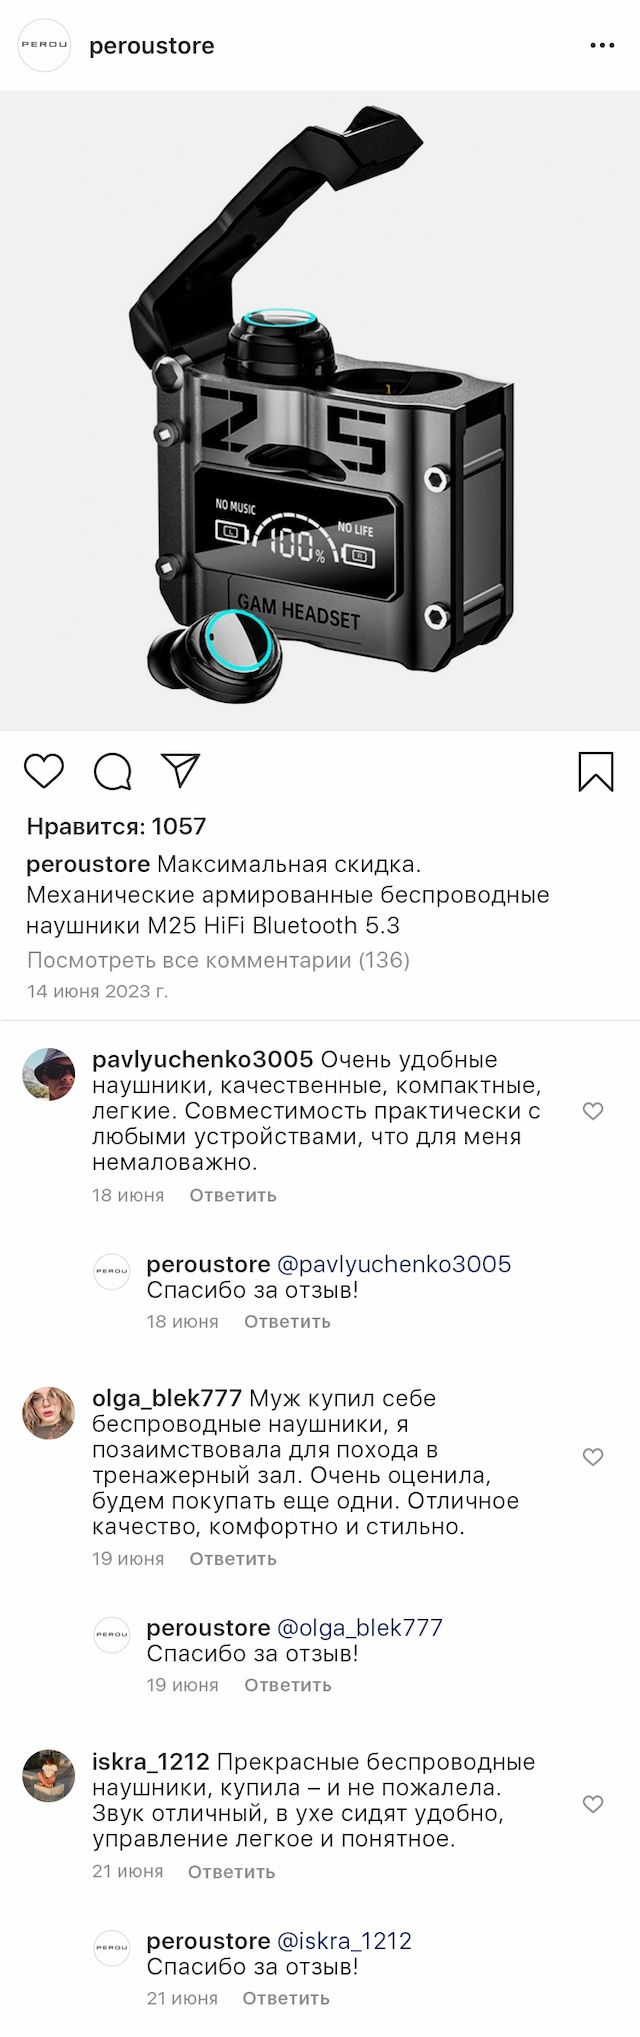The width and height of the screenshot is (640, 2037).
Task: Open peroustore username in the header
Action: click(x=152, y=46)
